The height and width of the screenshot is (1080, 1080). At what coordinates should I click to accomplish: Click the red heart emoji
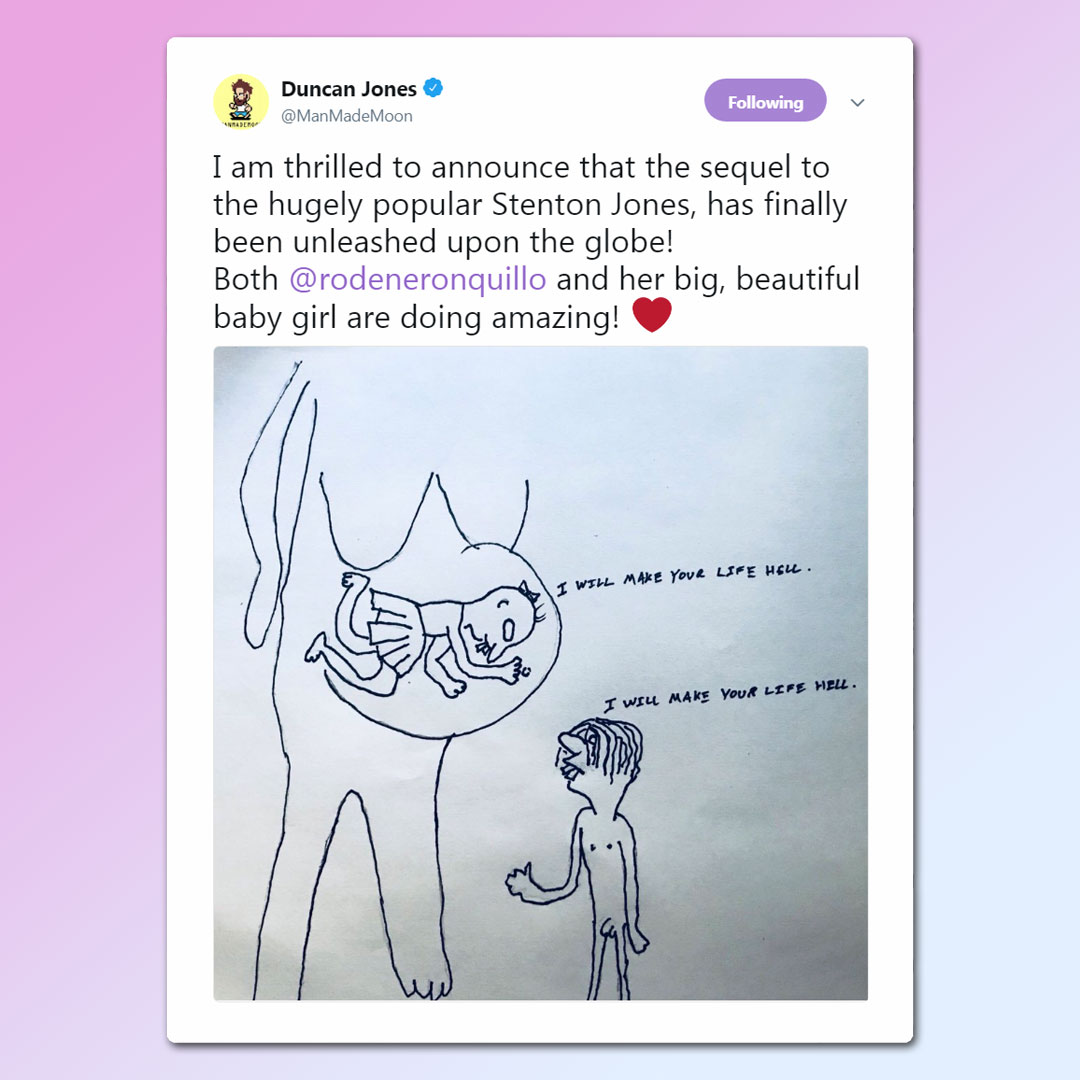point(652,315)
